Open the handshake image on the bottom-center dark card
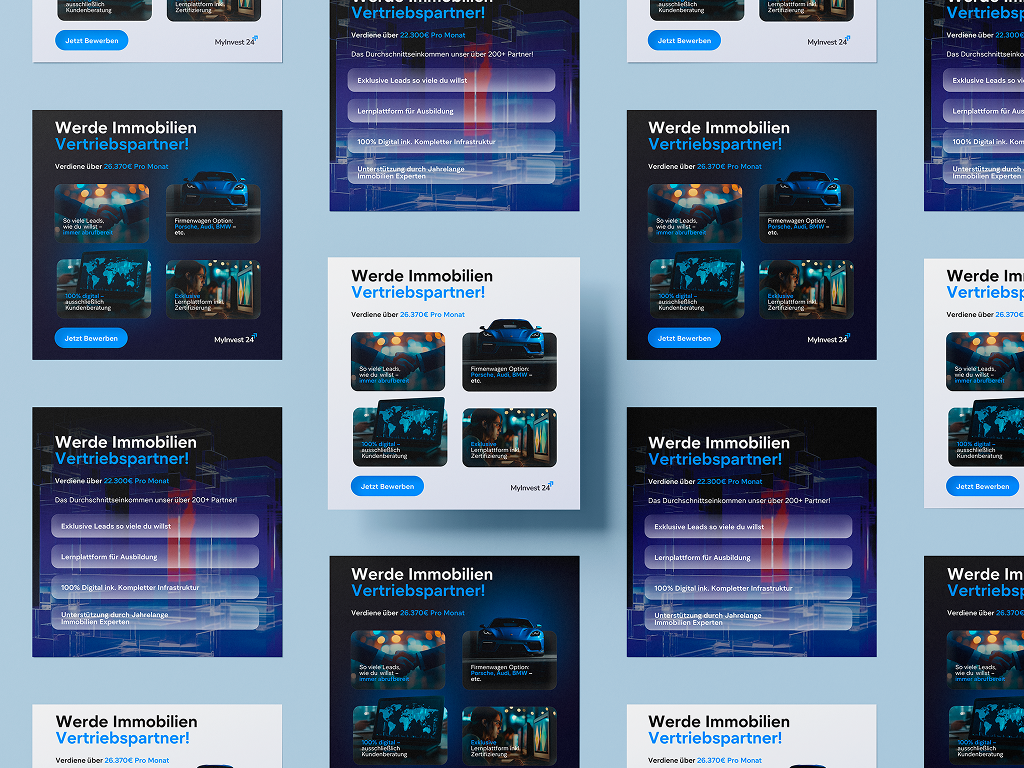Image resolution: width=1024 pixels, height=768 pixels. [398, 660]
